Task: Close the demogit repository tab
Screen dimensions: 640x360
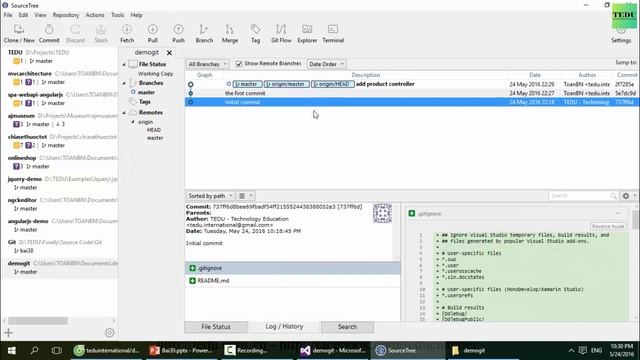Action: tap(169, 53)
